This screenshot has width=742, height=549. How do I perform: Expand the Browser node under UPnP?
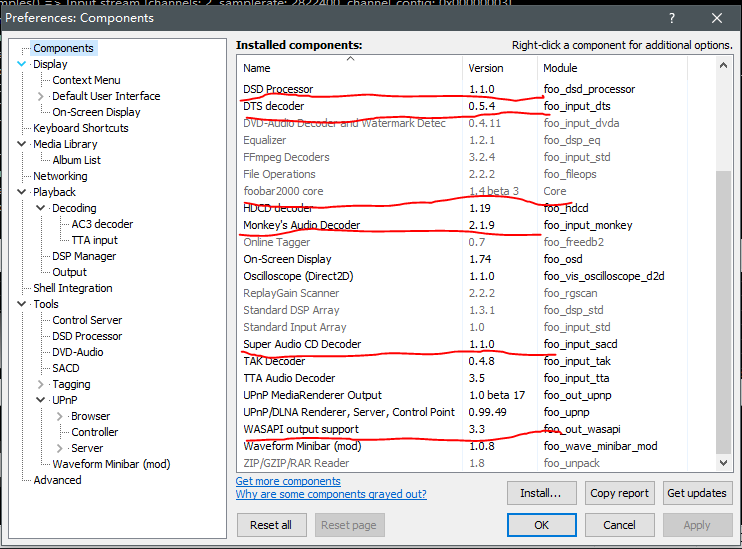(x=60, y=416)
